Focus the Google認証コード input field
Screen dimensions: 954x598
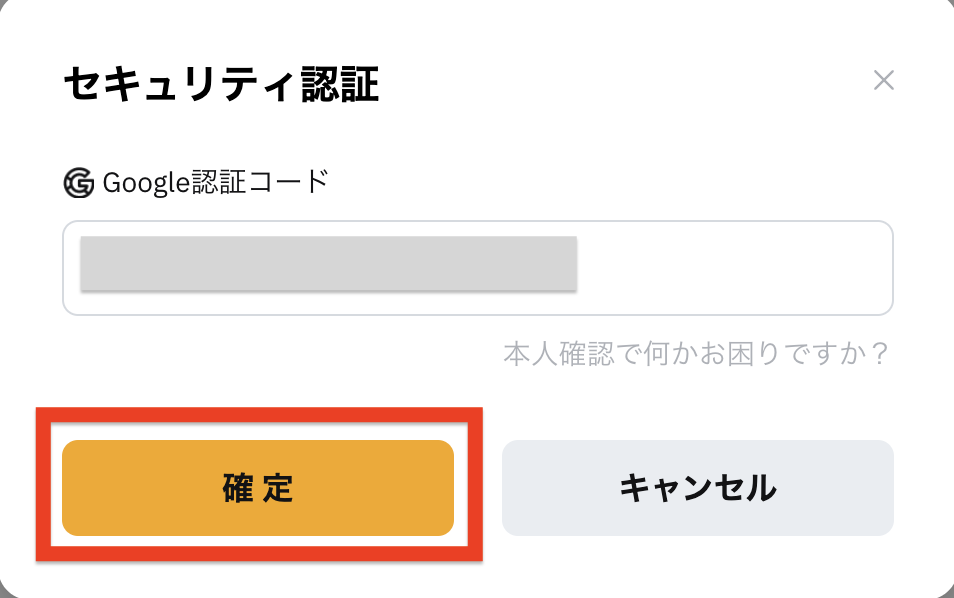pyautogui.click(x=478, y=268)
